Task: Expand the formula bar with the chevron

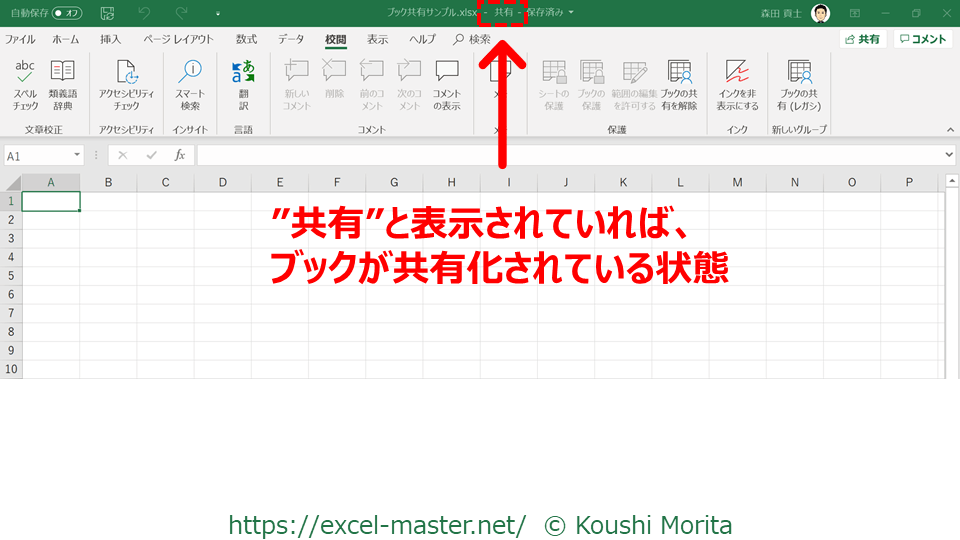Action: (x=948, y=155)
